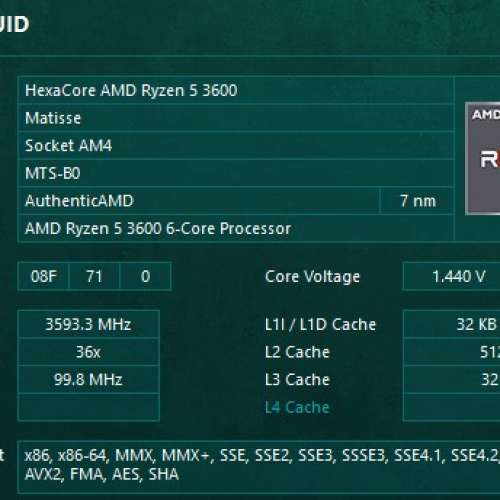
Task: Select the '1.440 V' voltage value
Action: click(452, 276)
